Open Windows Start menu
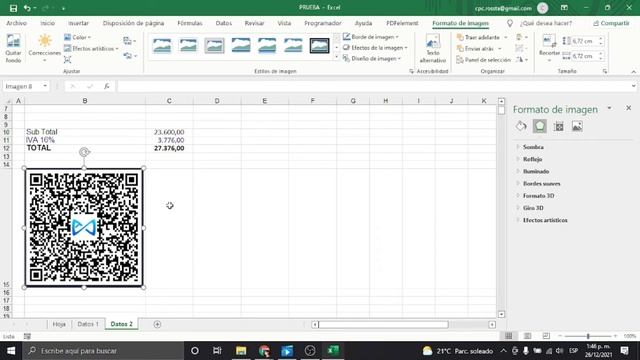 tap(11, 351)
